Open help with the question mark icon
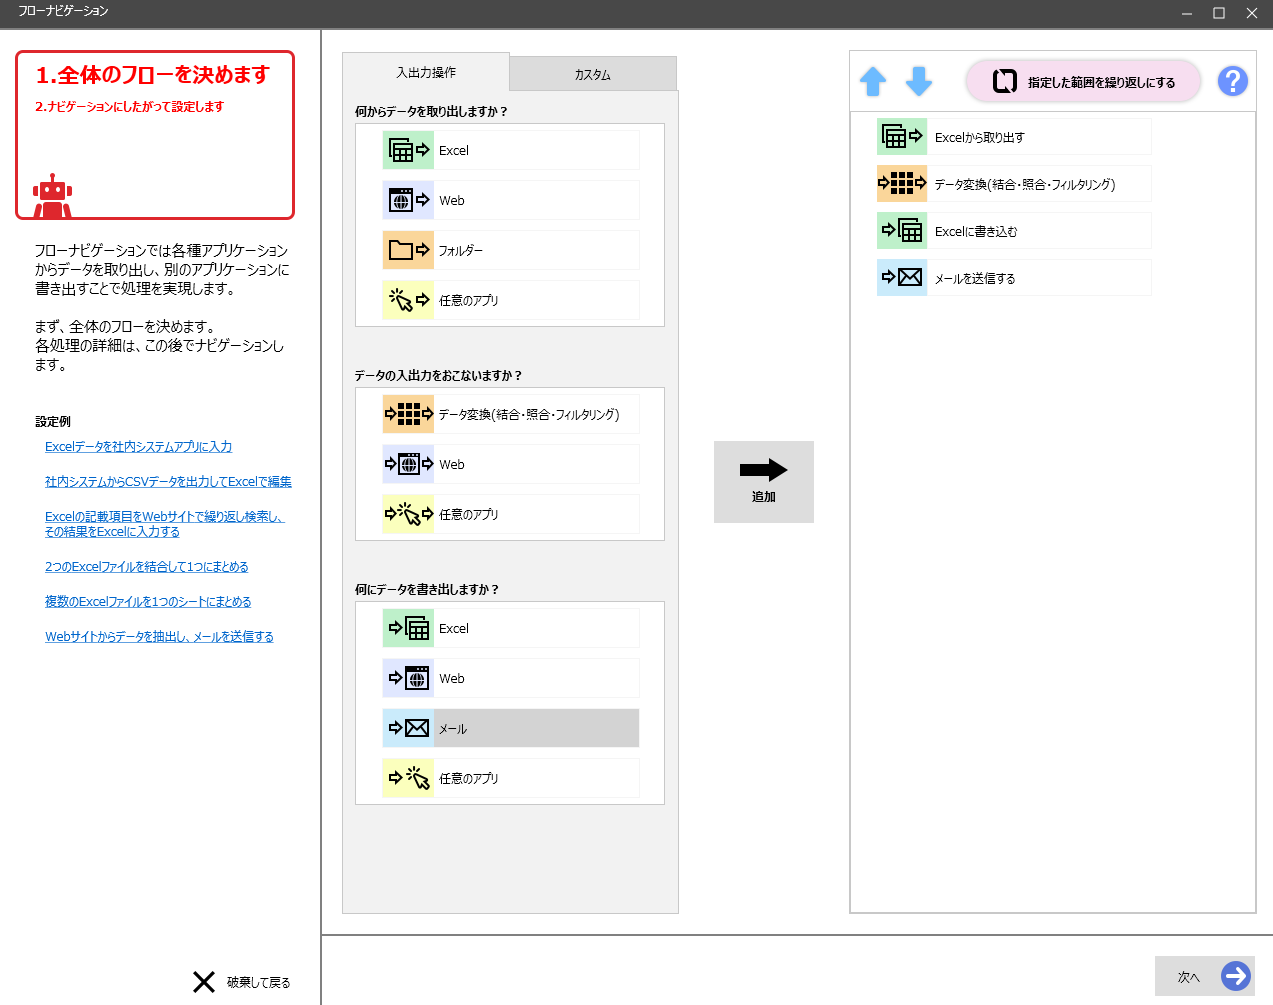Screen dimensions: 1273x1005 (x=1232, y=81)
